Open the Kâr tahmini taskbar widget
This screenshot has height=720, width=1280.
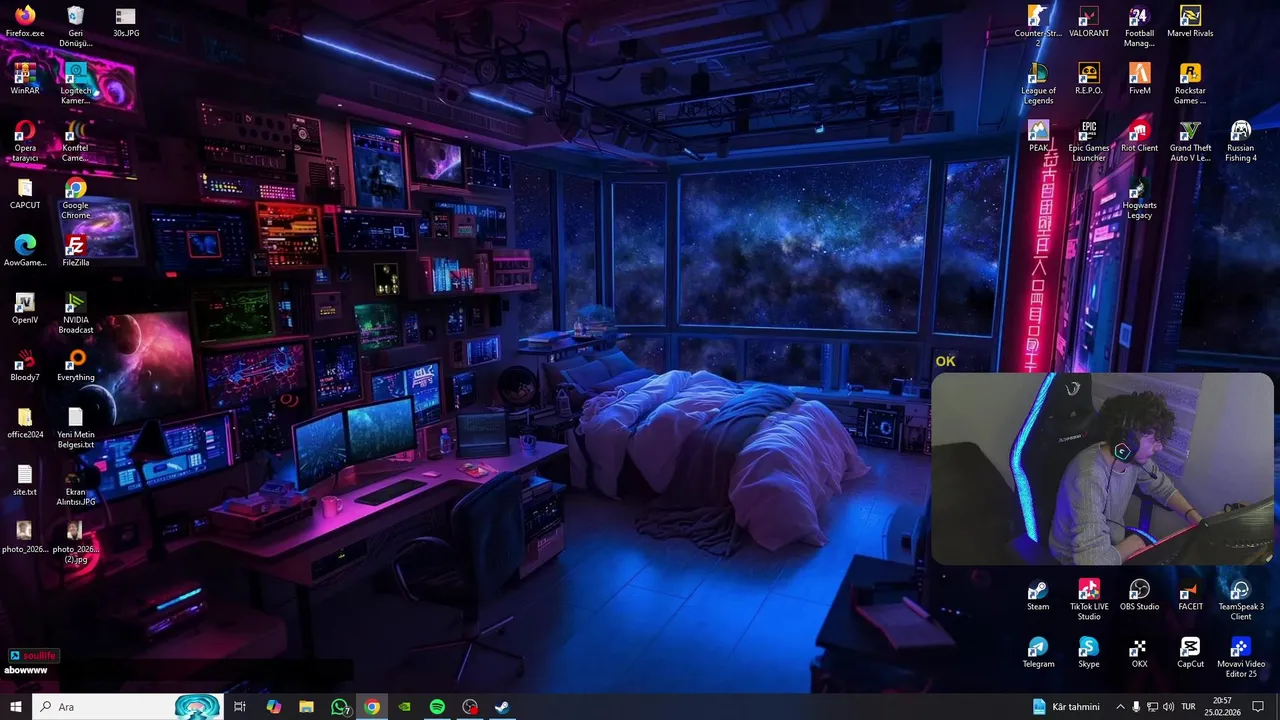click(1066, 707)
